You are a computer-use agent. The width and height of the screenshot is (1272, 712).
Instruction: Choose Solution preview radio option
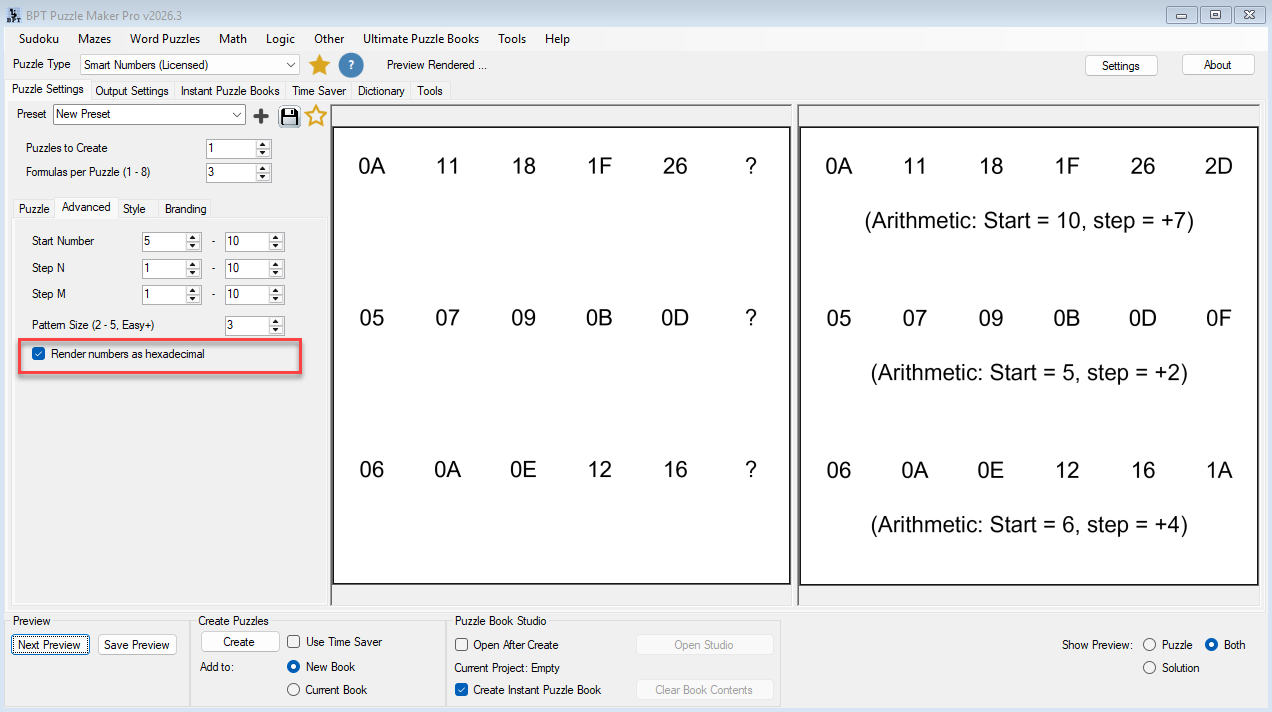coord(1149,668)
